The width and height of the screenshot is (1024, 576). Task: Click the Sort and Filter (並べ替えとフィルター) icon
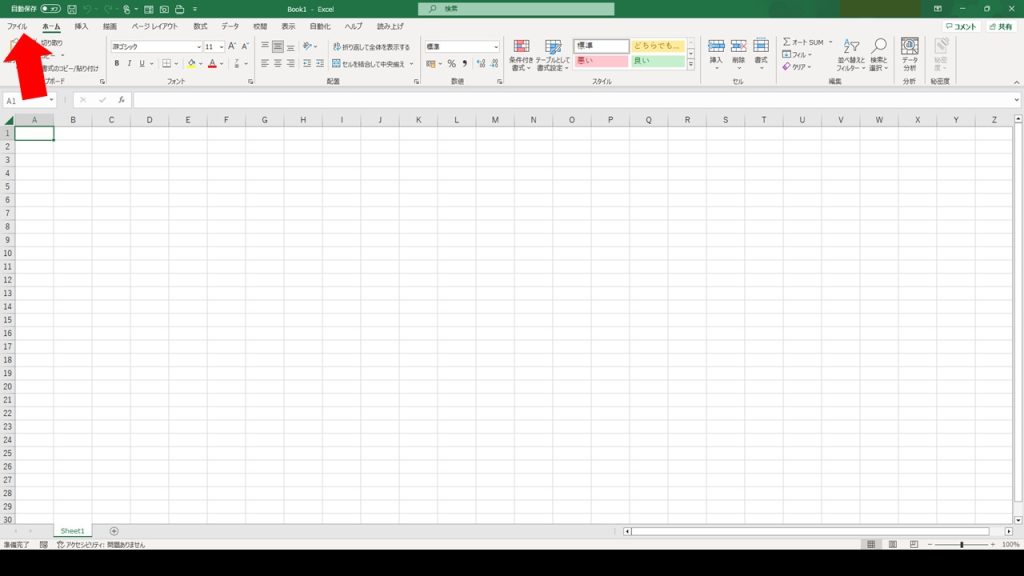(x=851, y=53)
